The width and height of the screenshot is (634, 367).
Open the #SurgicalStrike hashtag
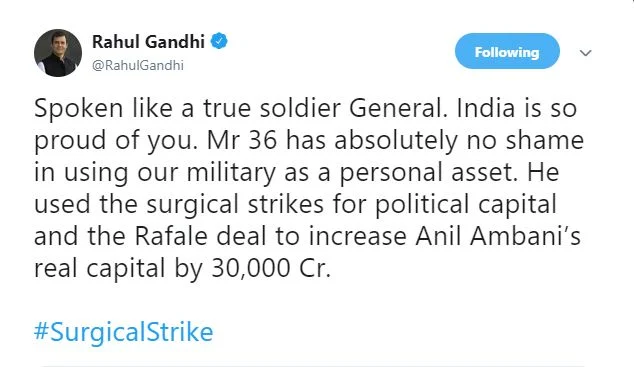[x=123, y=332]
